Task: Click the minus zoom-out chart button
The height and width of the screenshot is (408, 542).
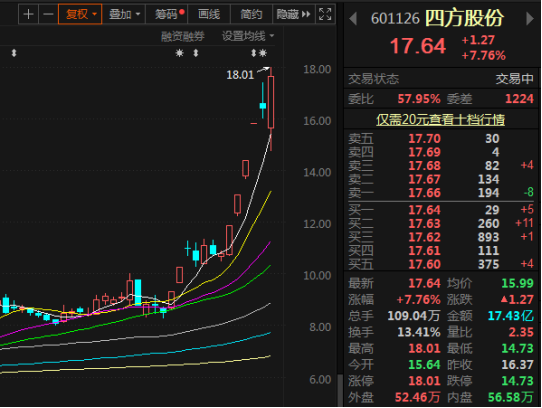Action: click(x=48, y=15)
